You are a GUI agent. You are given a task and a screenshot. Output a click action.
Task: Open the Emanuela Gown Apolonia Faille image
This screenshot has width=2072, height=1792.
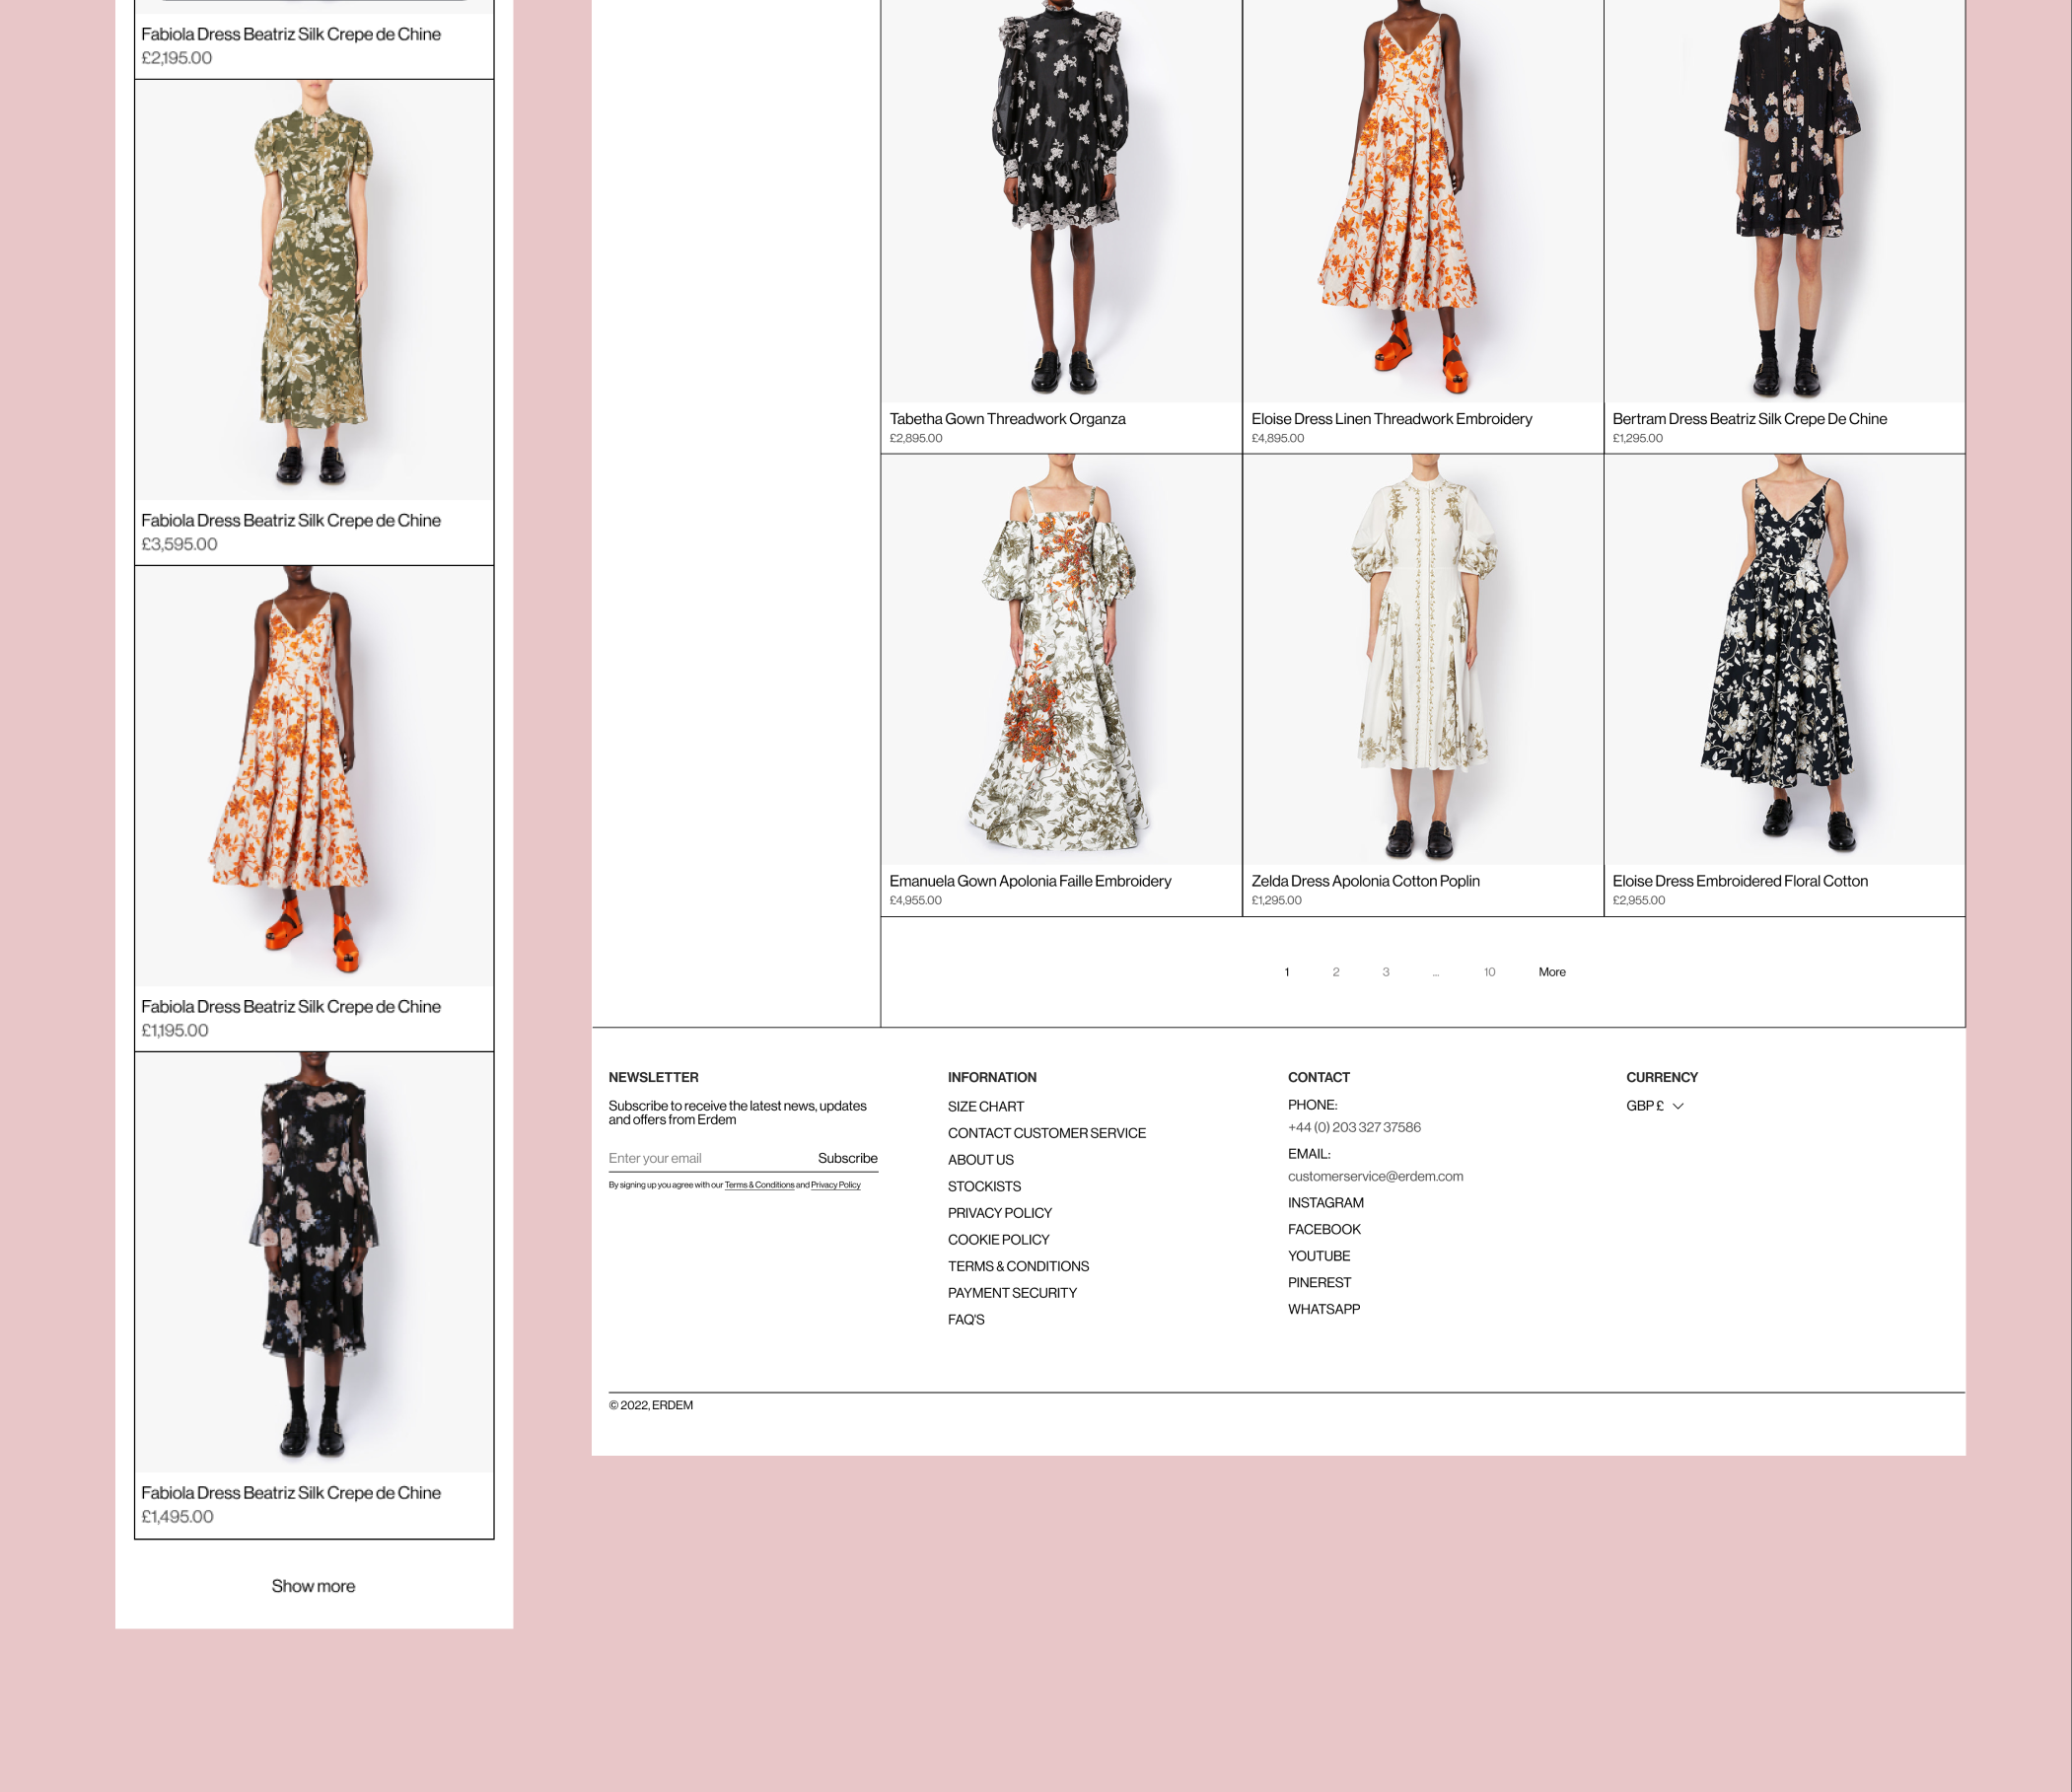point(1061,660)
